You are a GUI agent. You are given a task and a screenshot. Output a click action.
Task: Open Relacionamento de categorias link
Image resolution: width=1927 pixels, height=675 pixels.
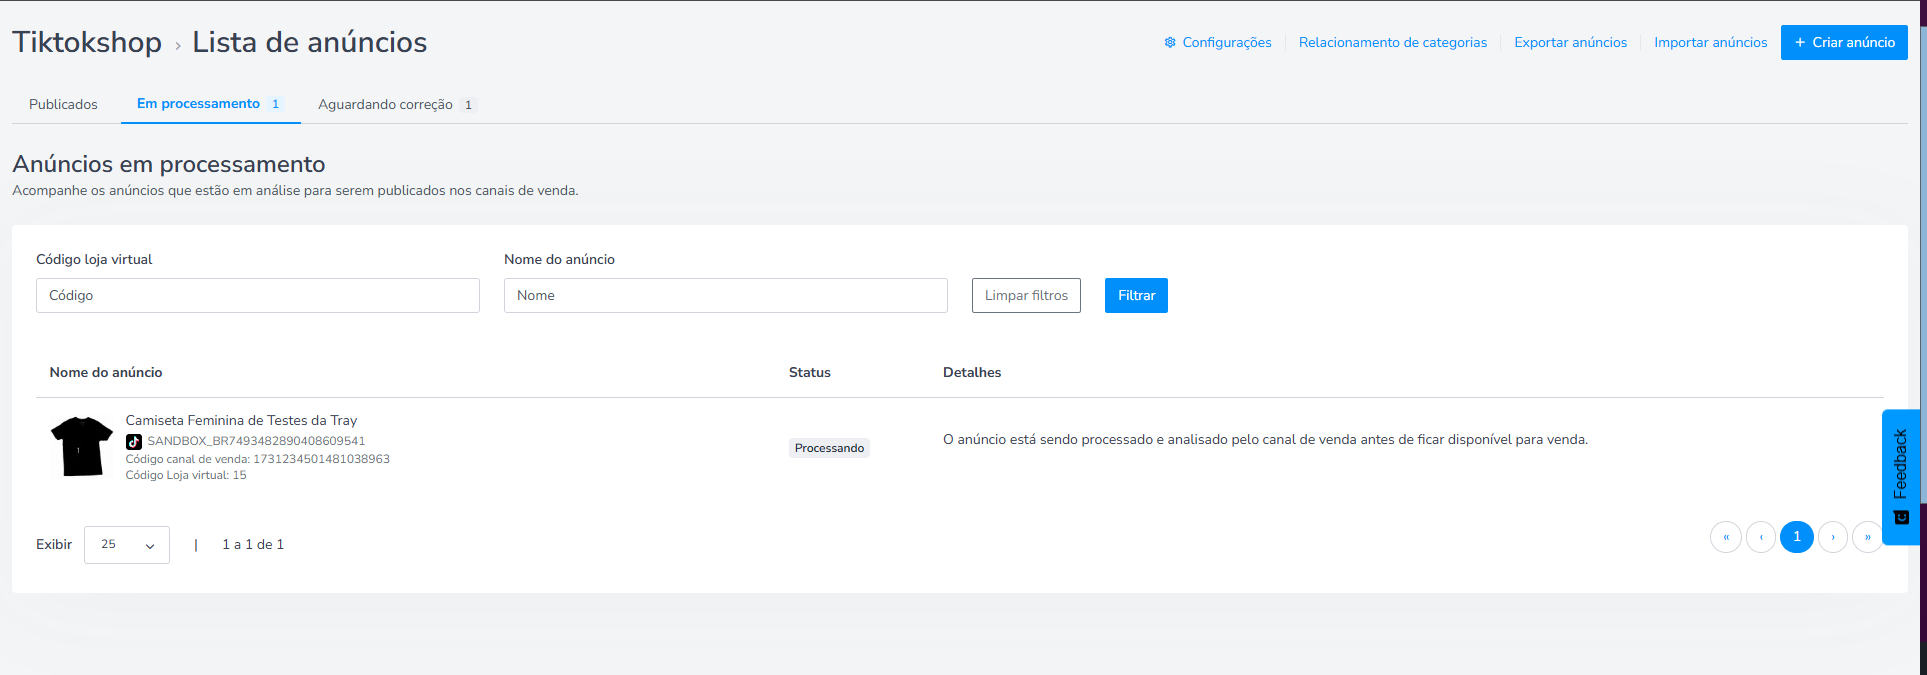coord(1392,42)
